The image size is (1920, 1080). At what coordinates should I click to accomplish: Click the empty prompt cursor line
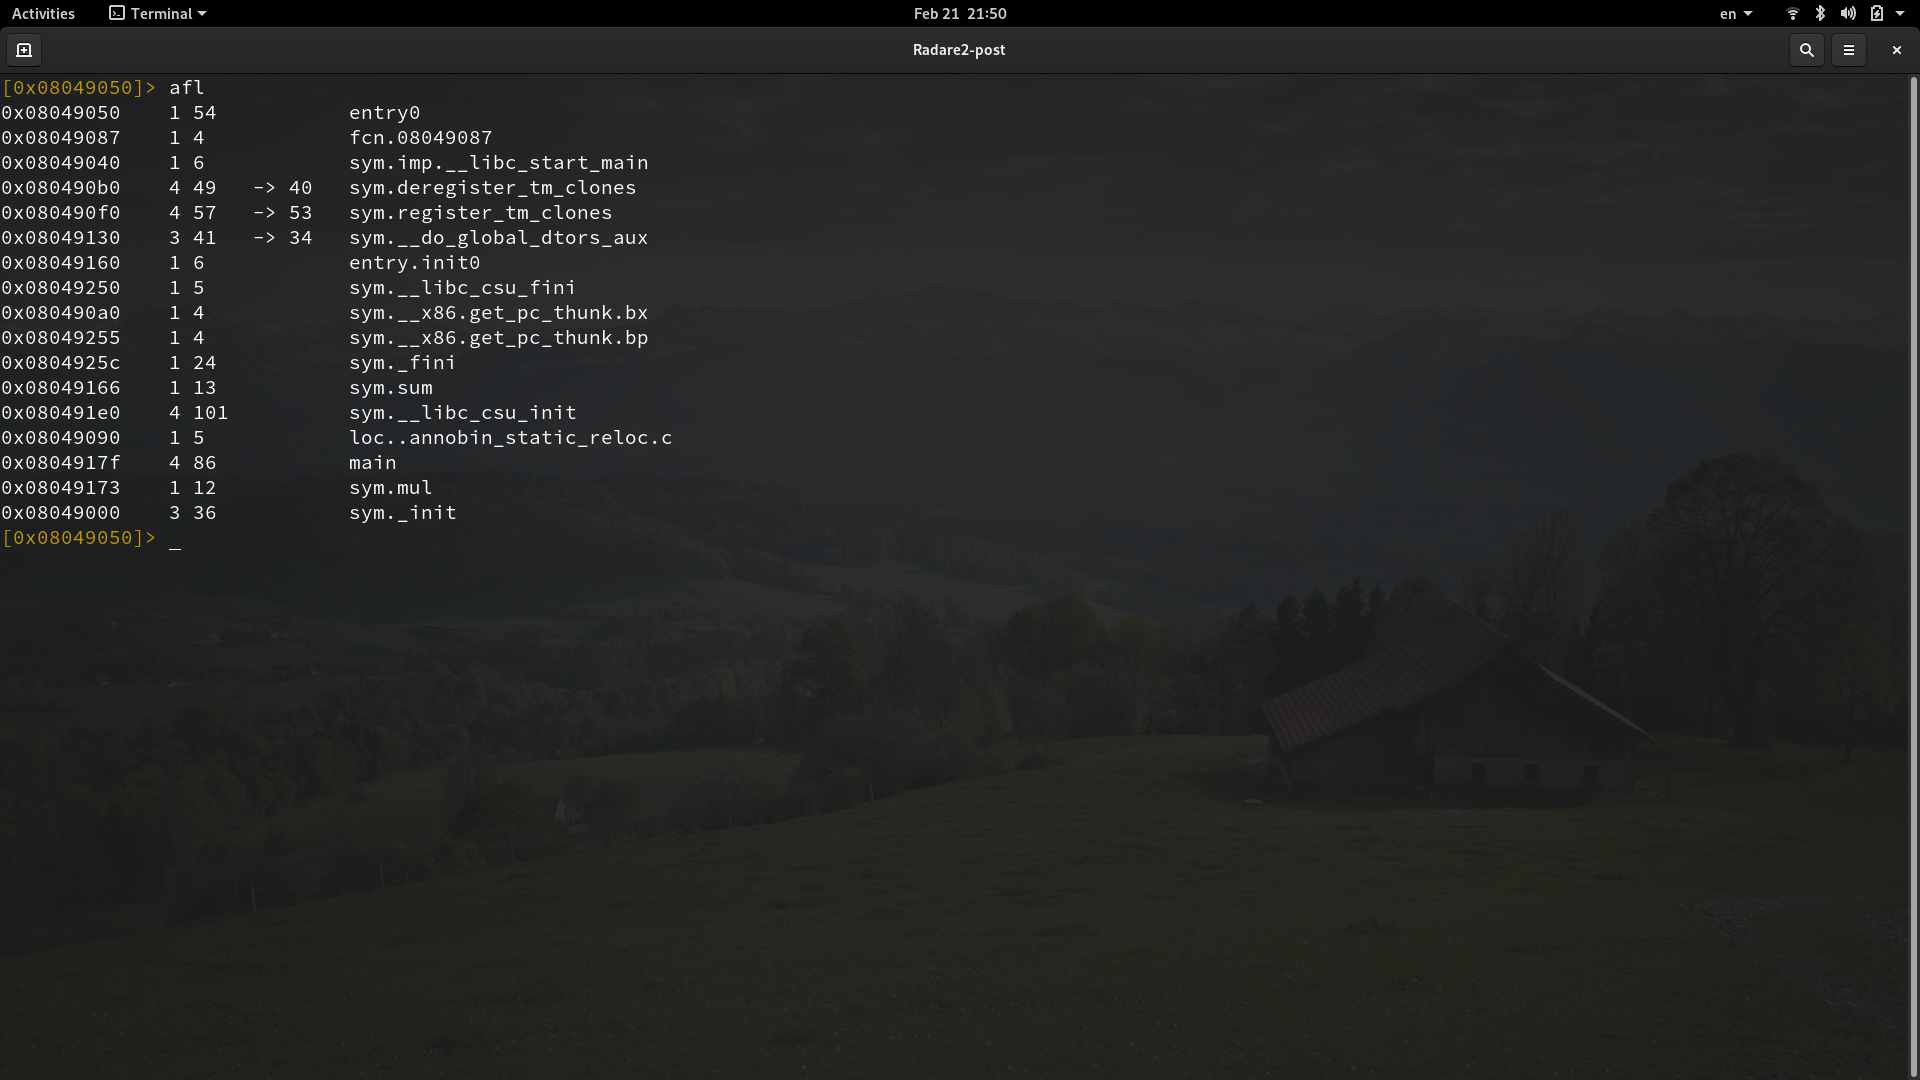175,539
